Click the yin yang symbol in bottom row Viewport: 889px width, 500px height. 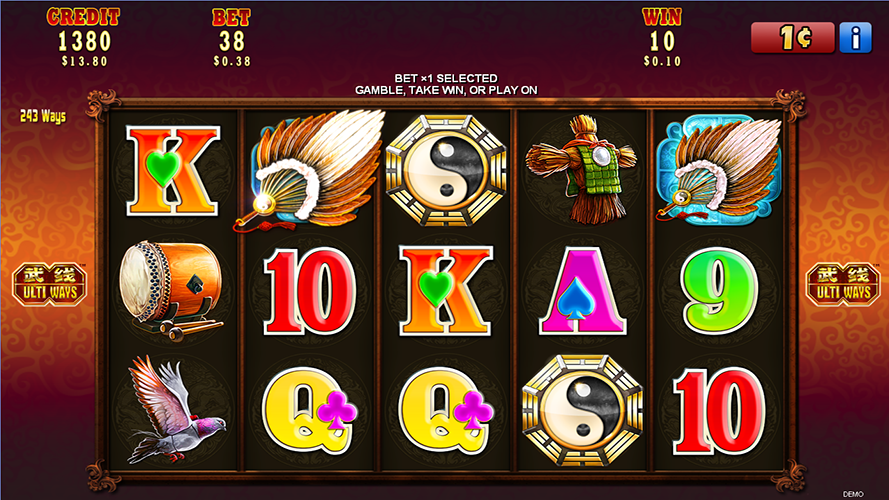click(582, 410)
